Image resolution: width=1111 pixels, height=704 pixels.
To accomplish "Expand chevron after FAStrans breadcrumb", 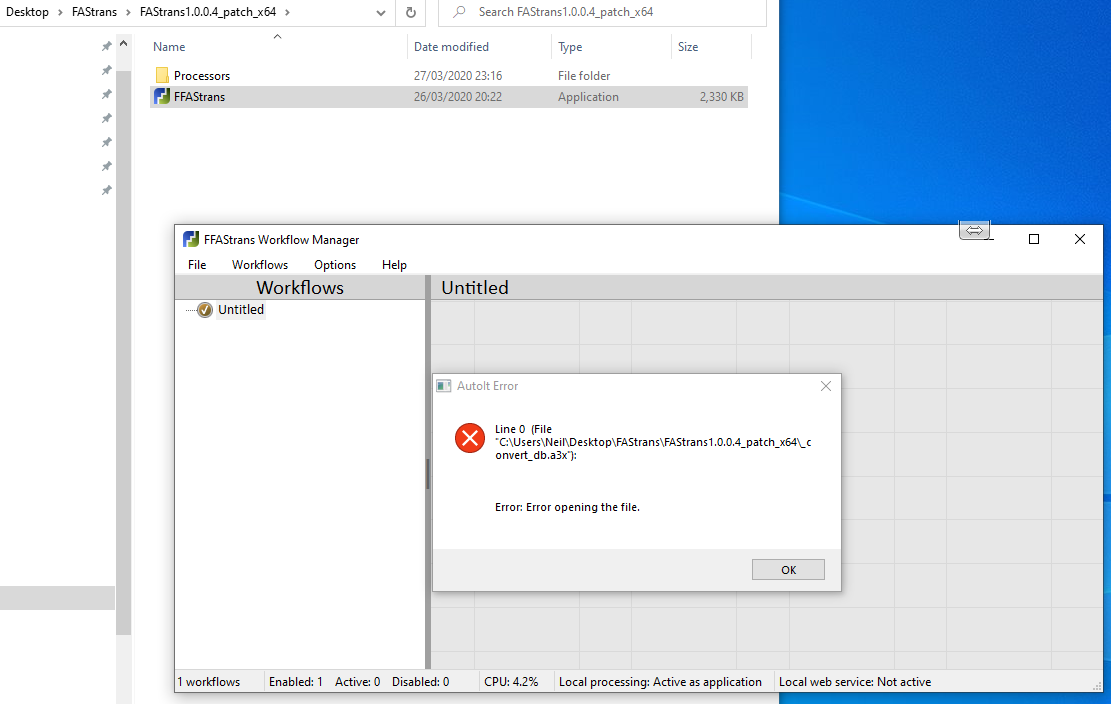I will point(128,12).
